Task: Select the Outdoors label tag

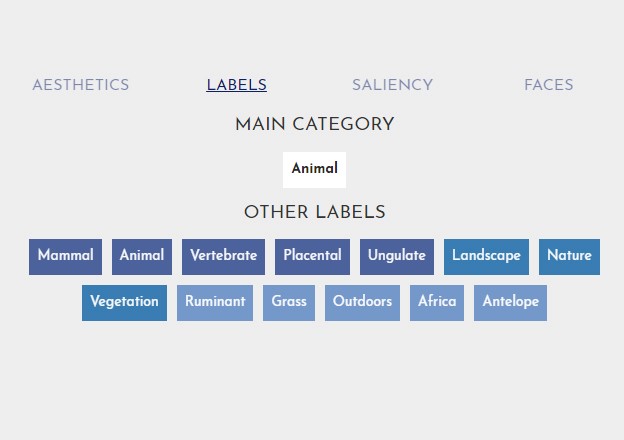Action: click(362, 302)
